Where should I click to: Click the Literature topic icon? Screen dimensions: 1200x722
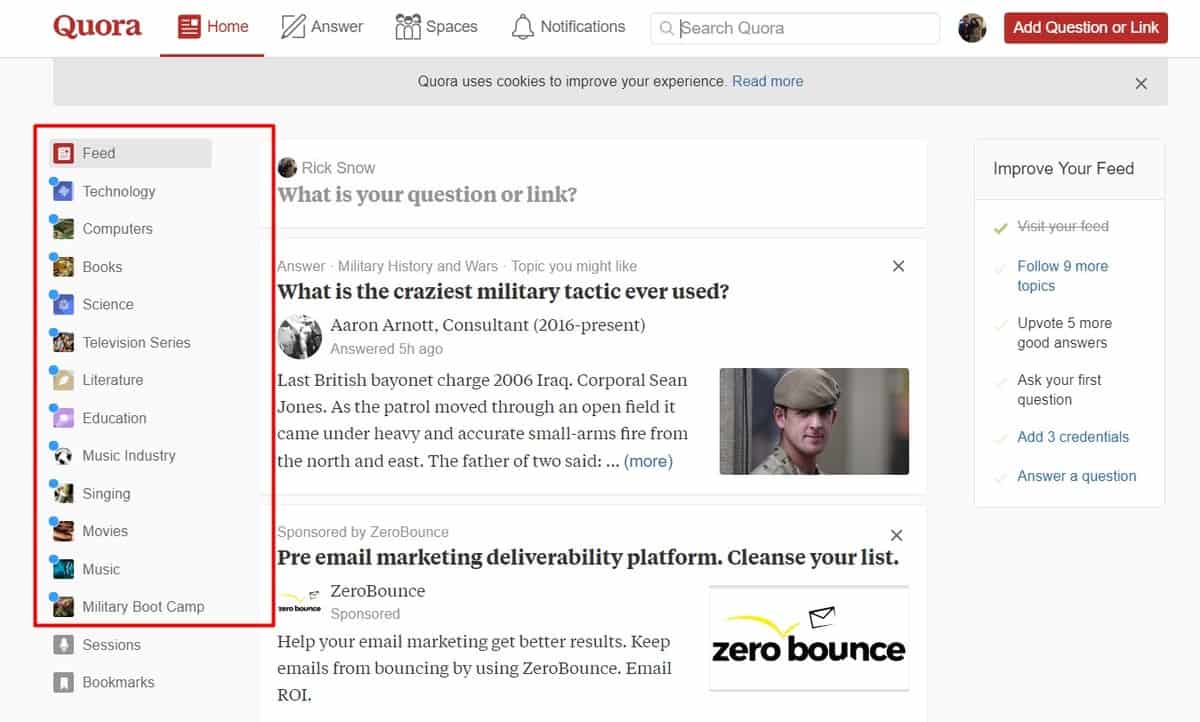point(64,380)
